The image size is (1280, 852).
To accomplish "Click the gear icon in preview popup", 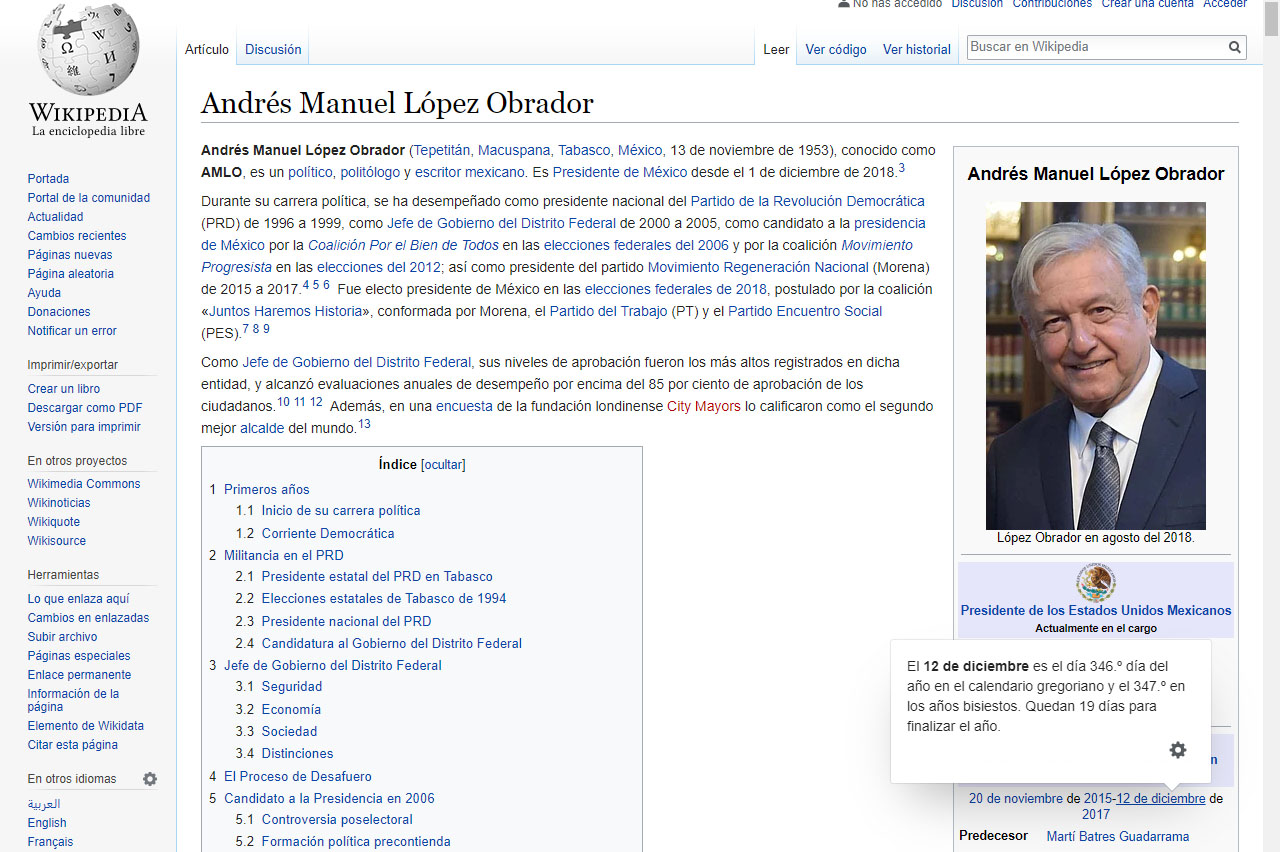I will (1177, 750).
